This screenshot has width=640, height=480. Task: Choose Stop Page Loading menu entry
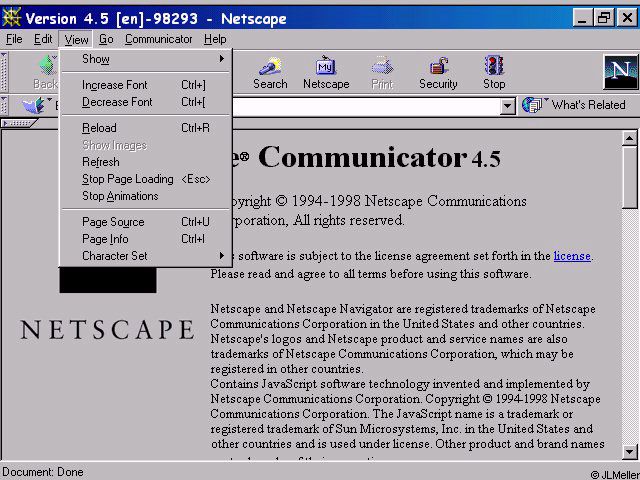click(146, 179)
